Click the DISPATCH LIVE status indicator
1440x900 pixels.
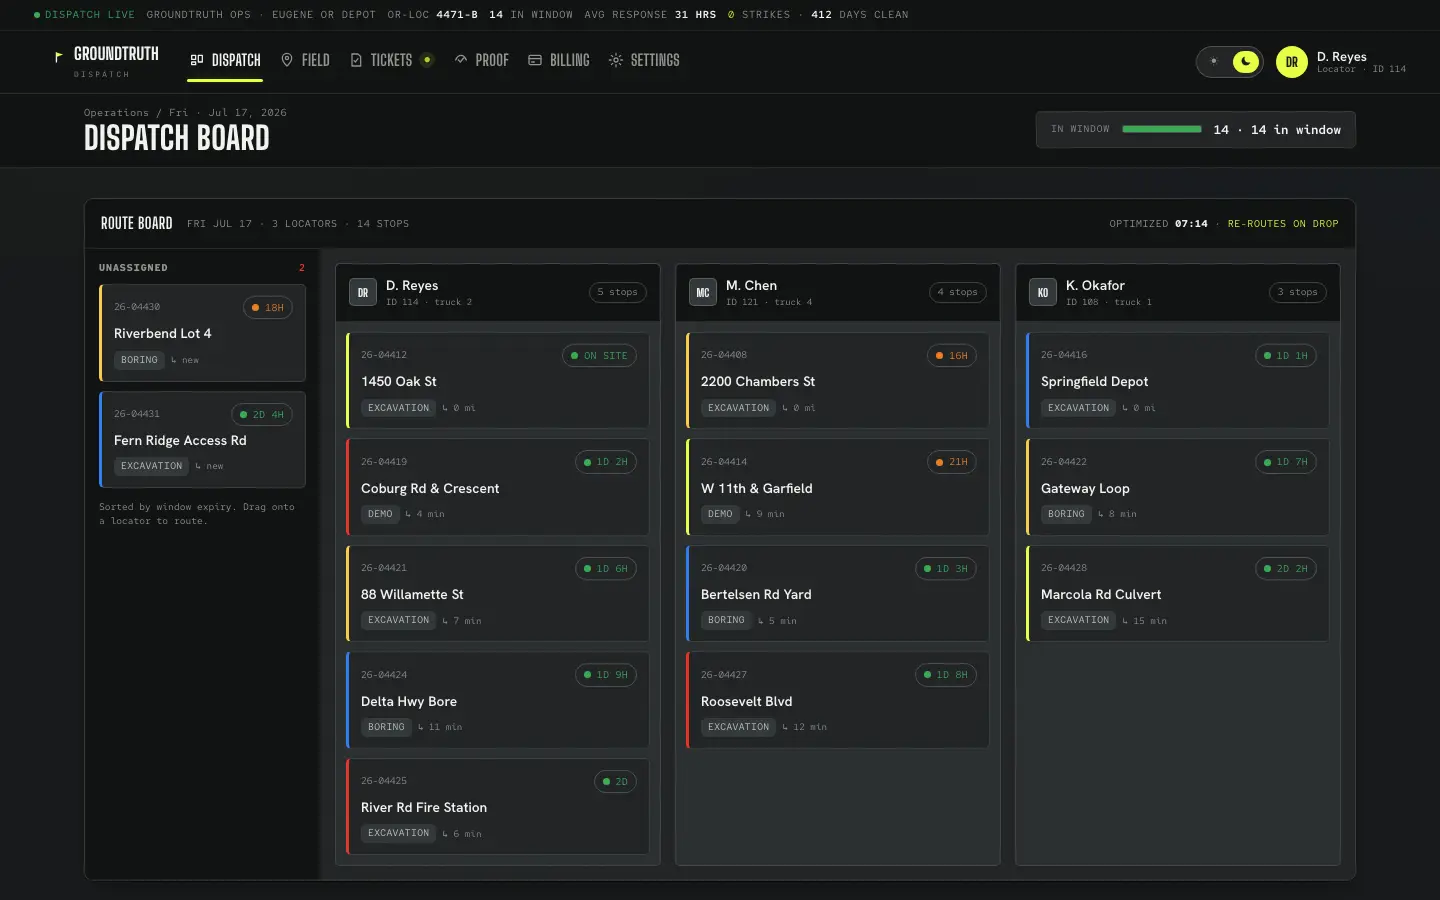84,15
